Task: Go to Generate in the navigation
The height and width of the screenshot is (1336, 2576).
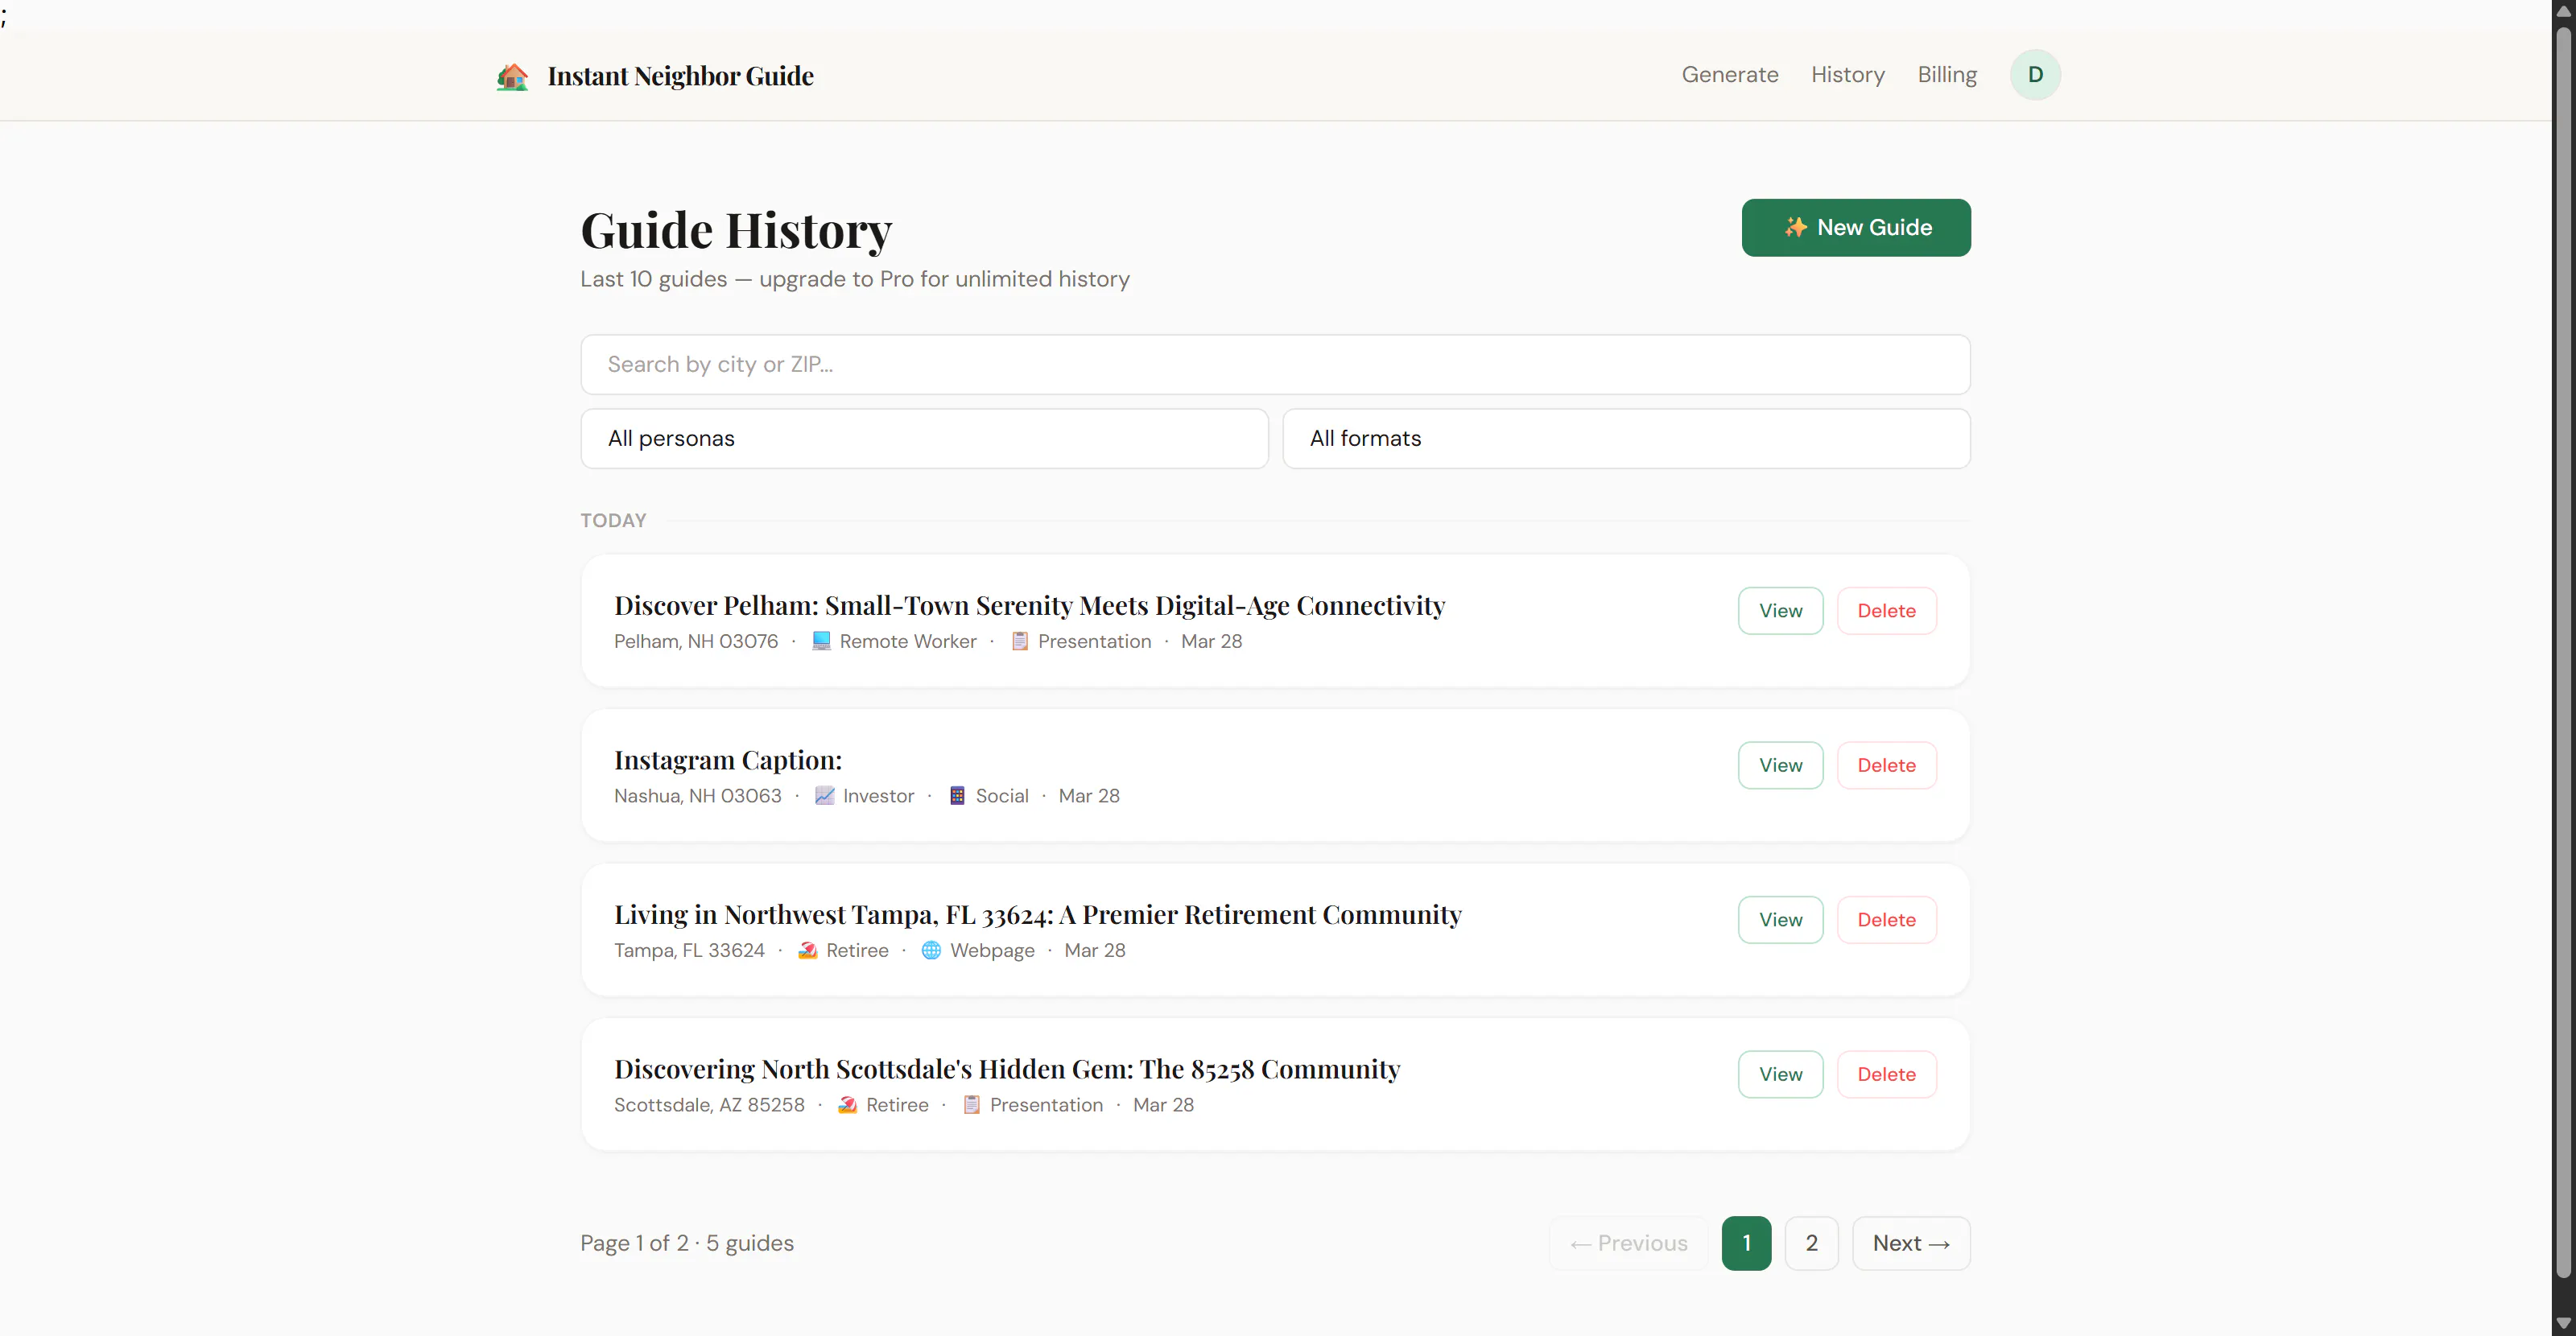Action: point(1730,75)
